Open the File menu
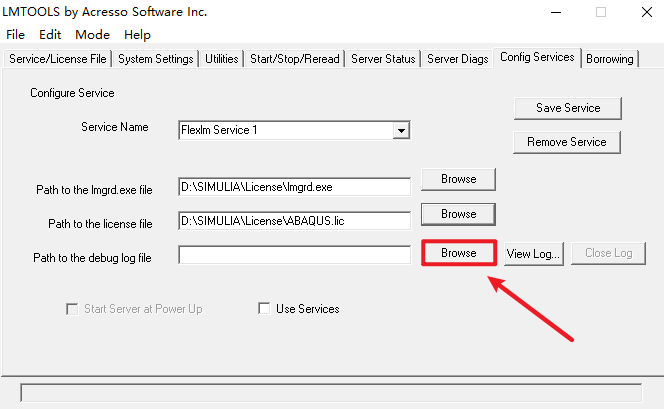The width and height of the screenshot is (664, 409). [16, 34]
